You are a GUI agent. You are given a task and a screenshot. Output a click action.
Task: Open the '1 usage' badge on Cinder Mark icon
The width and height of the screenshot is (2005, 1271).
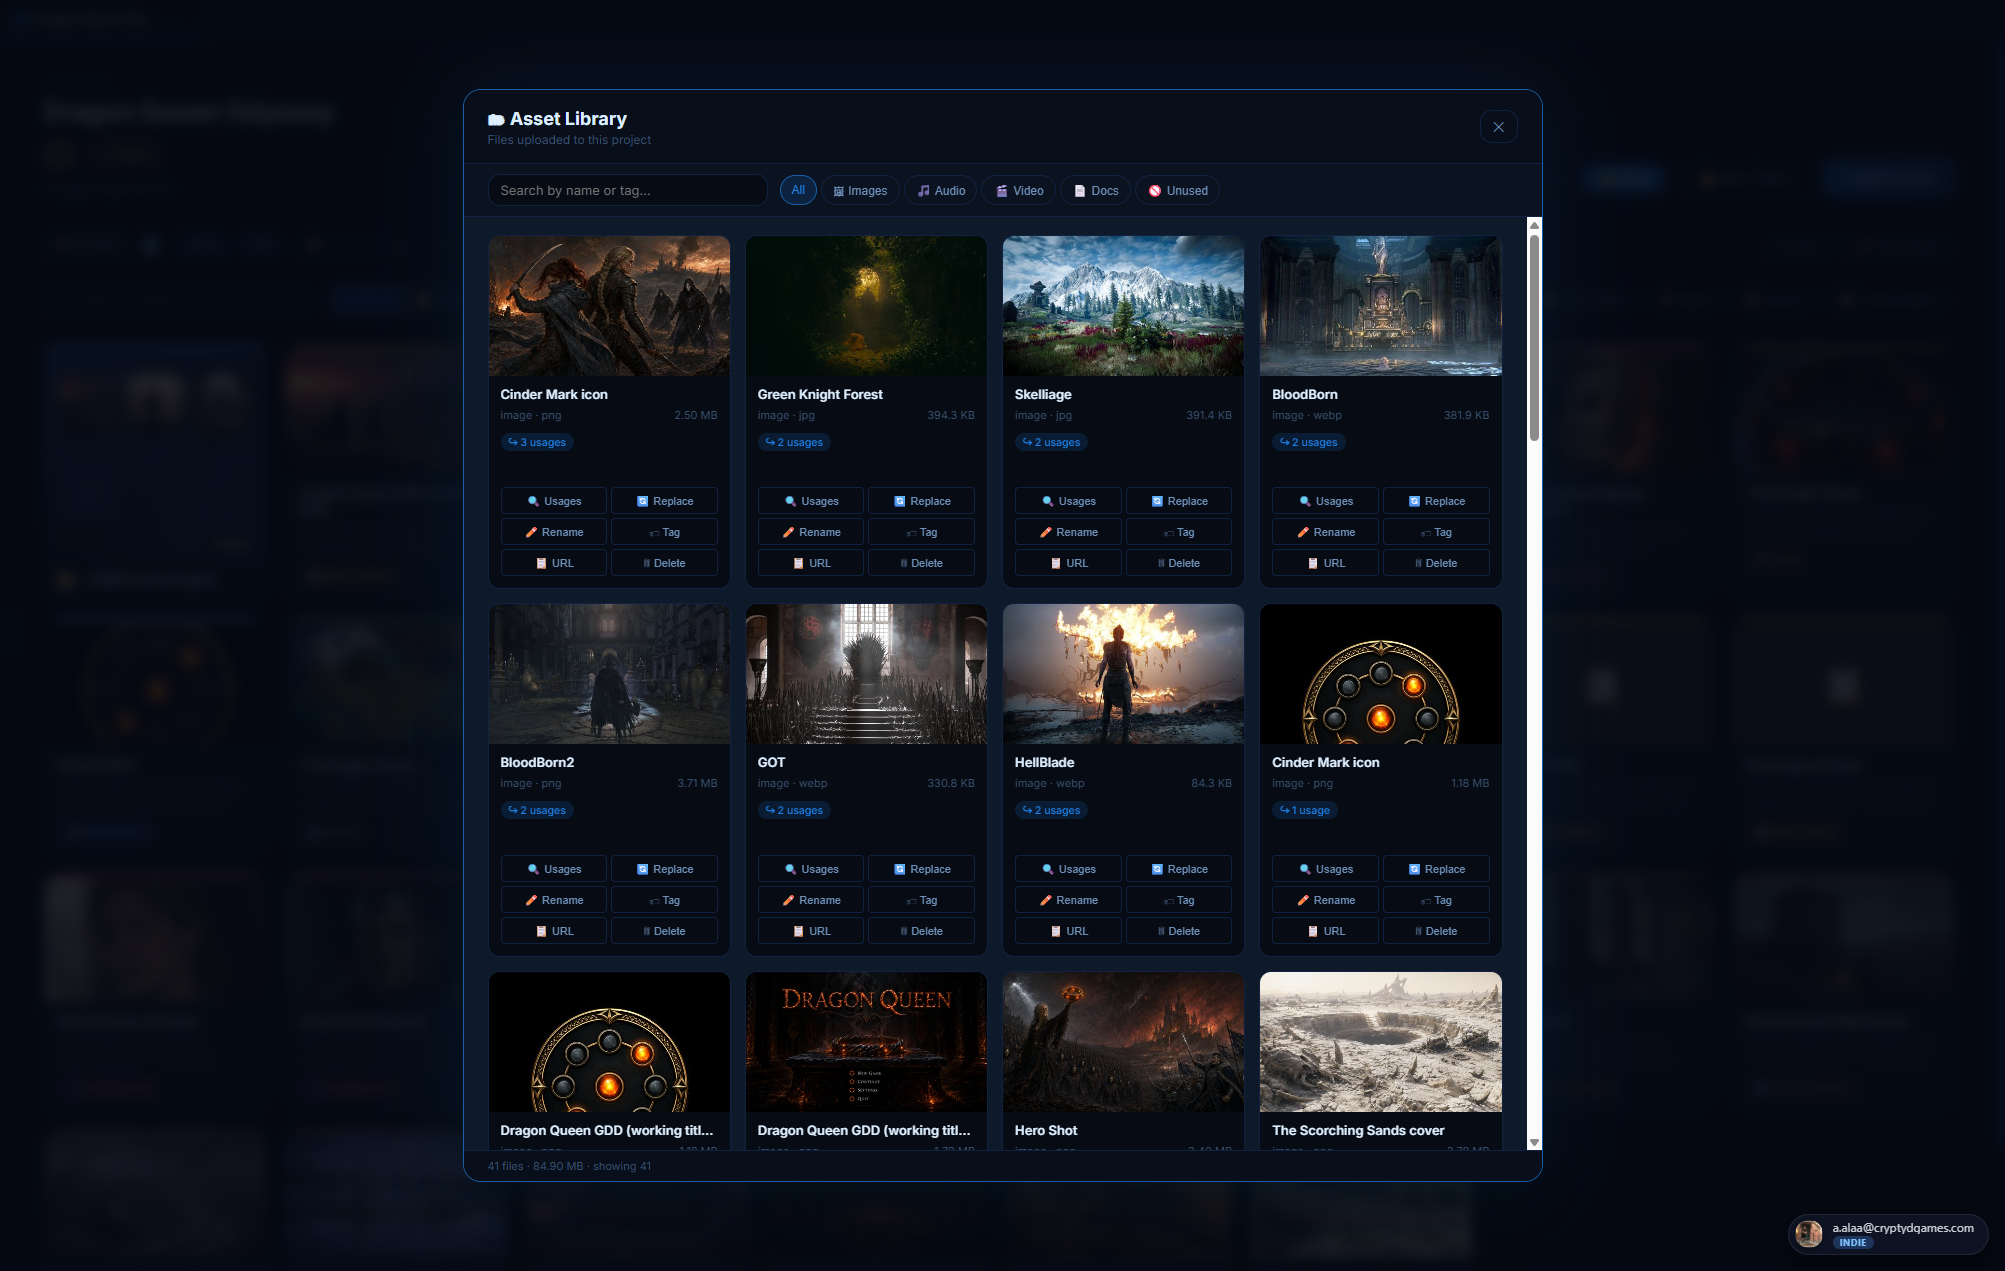click(1304, 810)
